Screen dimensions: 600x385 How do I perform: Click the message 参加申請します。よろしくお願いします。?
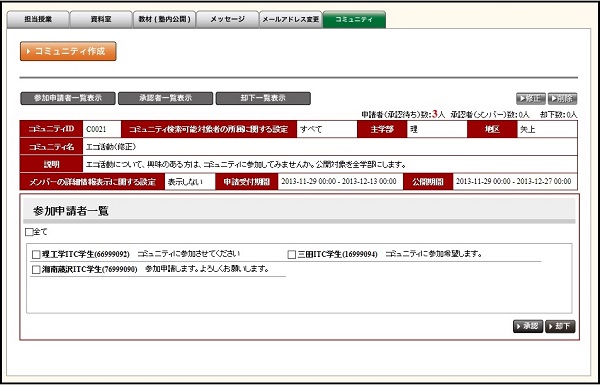tap(207, 269)
